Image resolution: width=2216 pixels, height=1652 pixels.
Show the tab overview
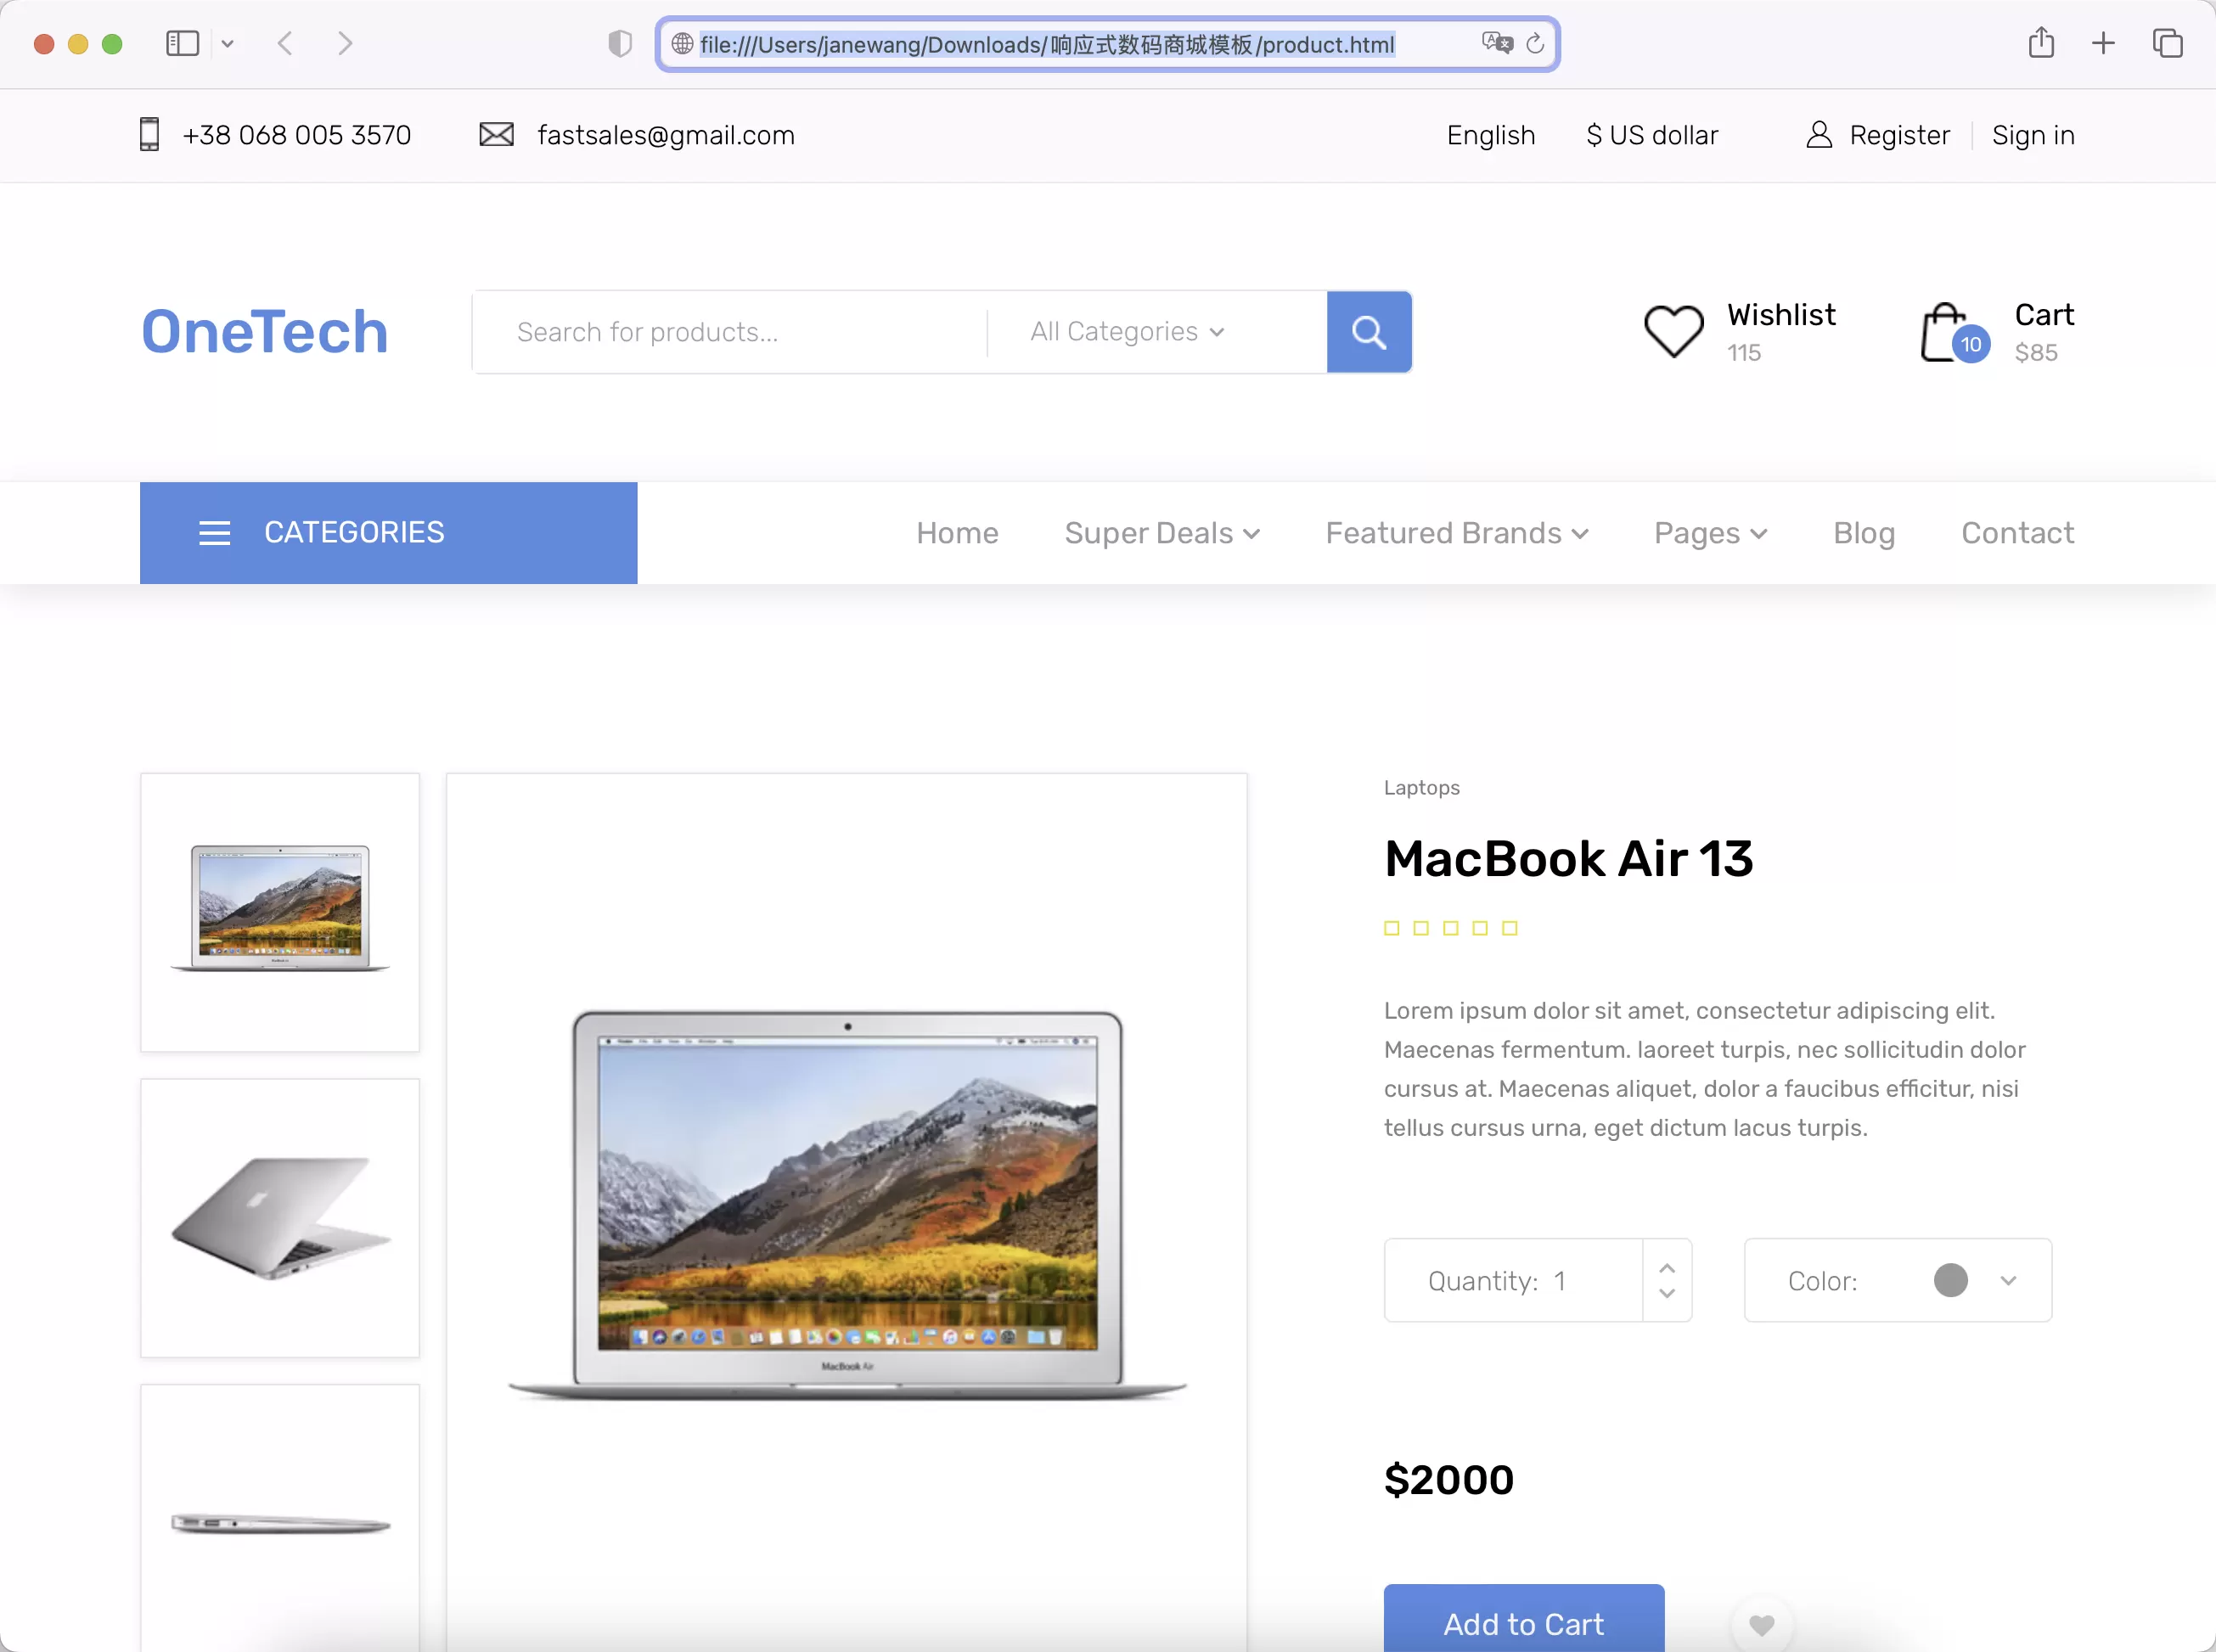pyautogui.click(x=2167, y=43)
